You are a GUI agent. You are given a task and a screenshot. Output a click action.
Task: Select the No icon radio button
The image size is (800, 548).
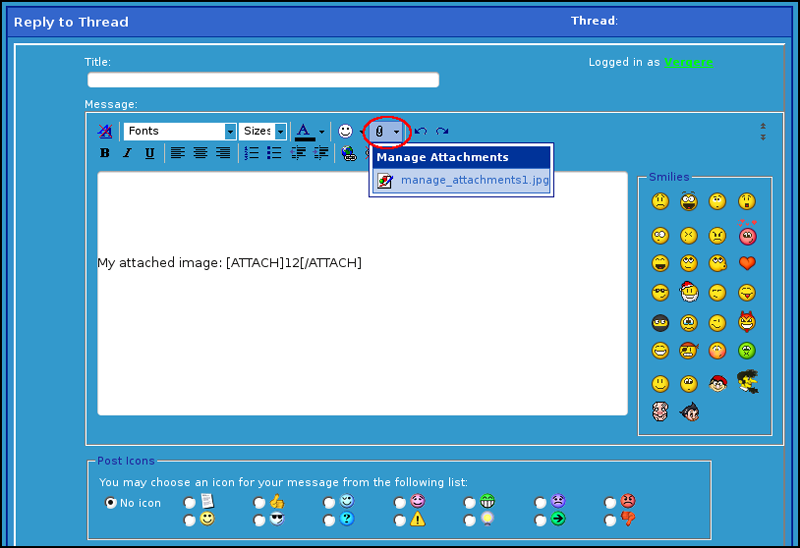[x=111, y=503]
